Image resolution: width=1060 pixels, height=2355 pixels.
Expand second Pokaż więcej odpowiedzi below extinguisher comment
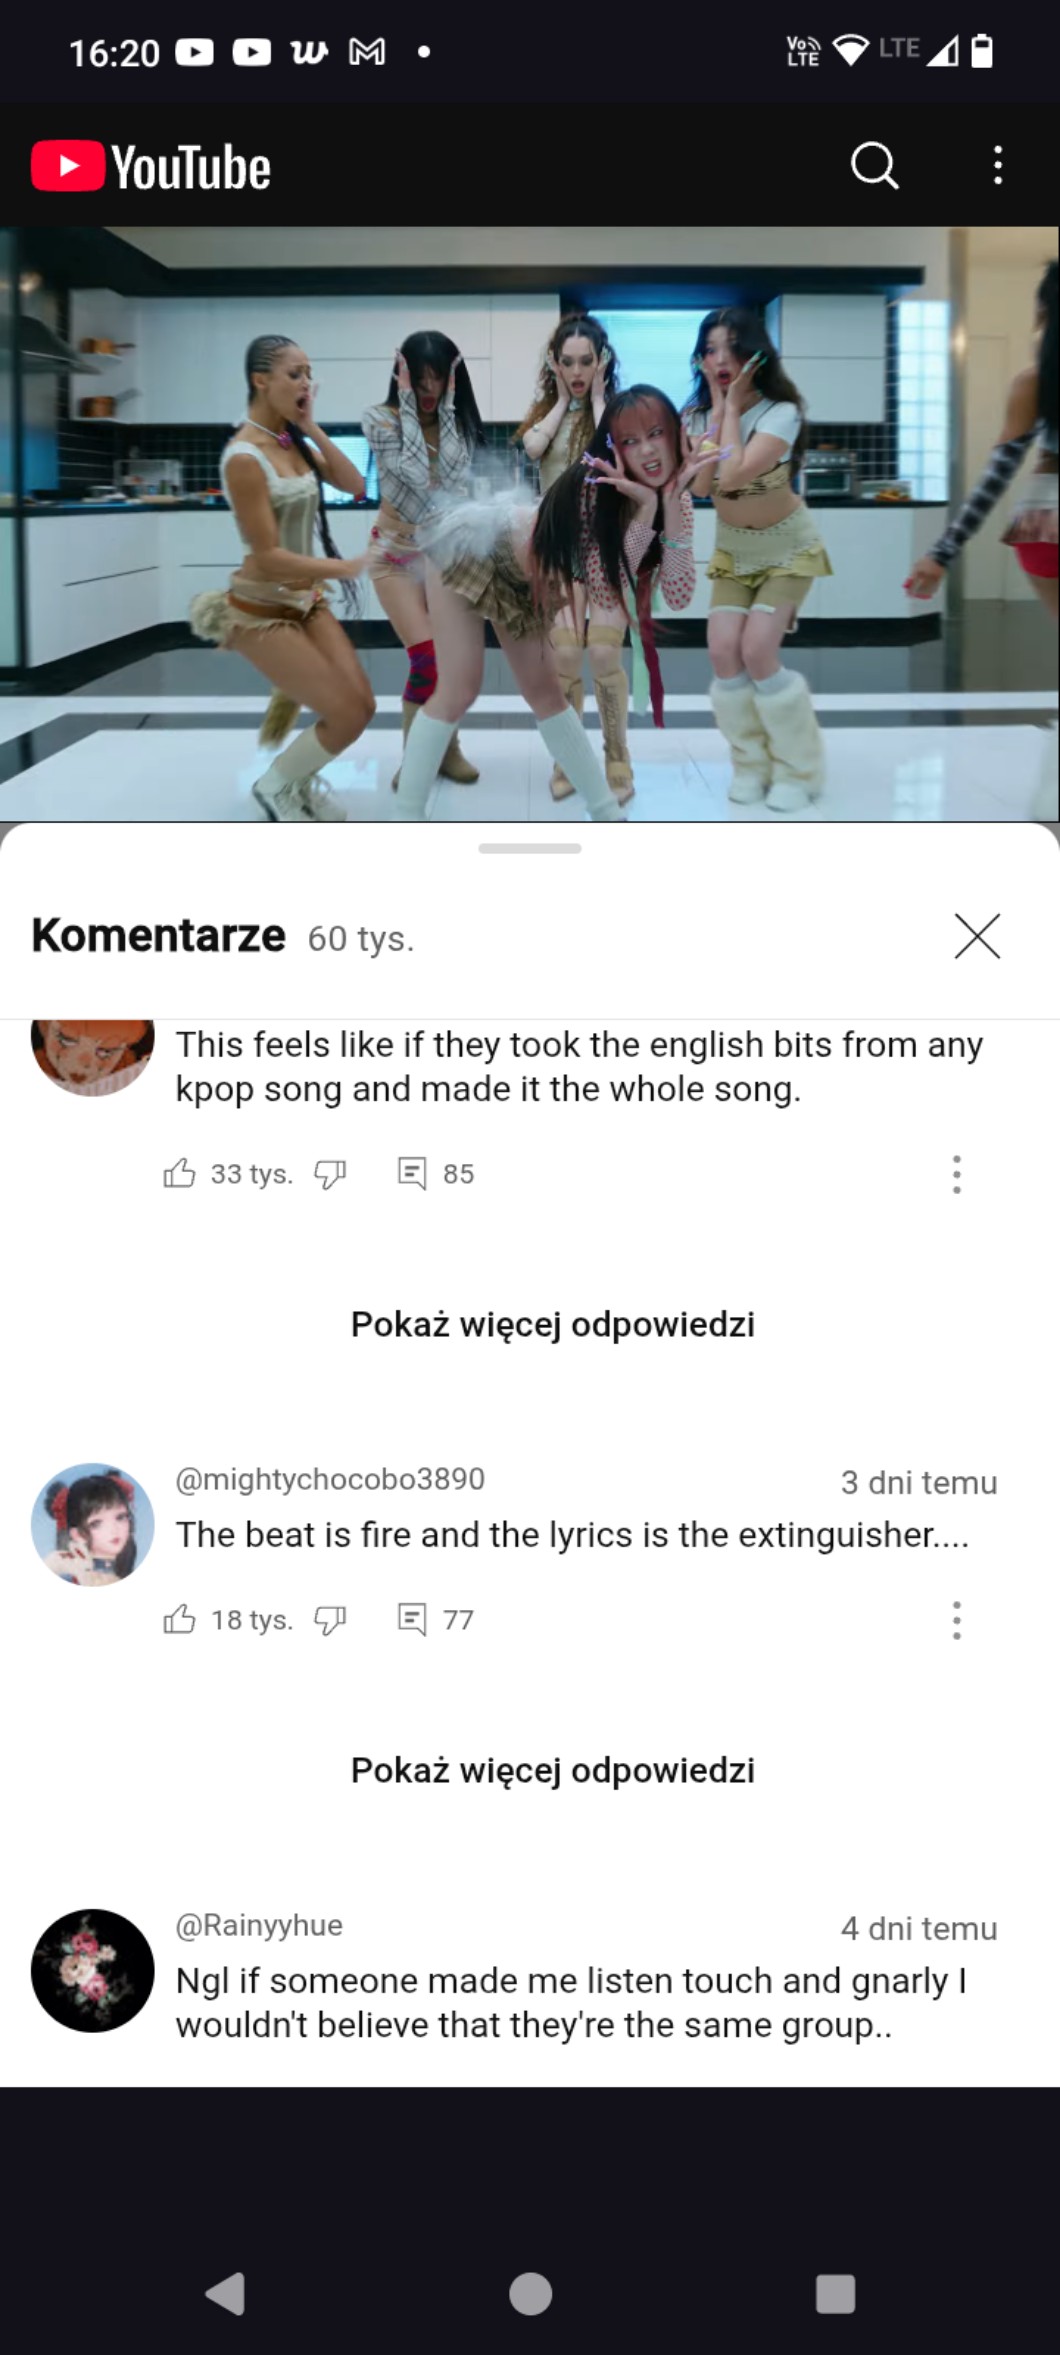click(552, 1770)
